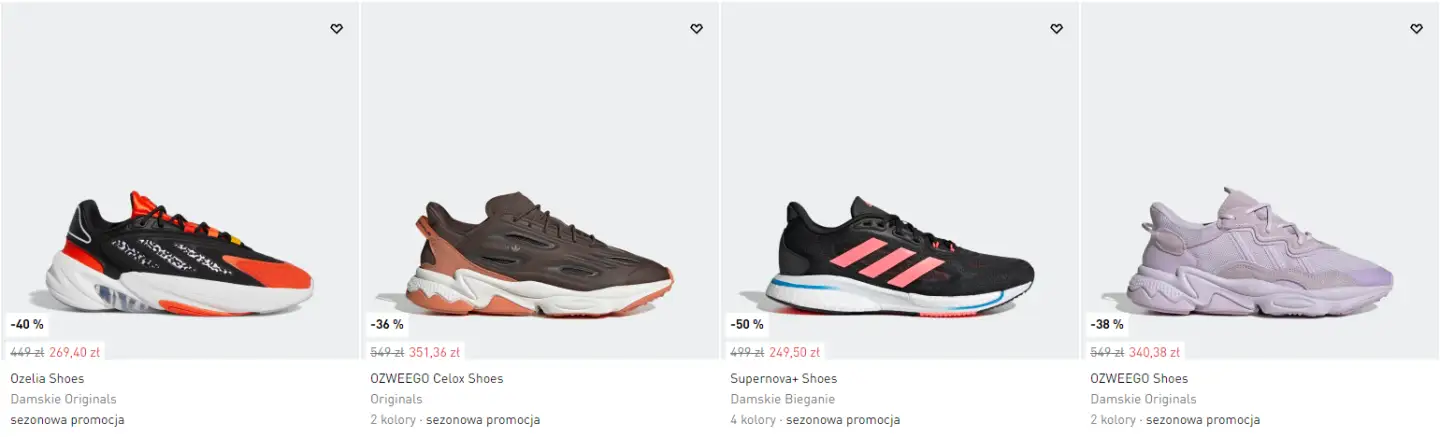The height and width of the screenshot is (437, 1440).
Task: Toggle wishlist heart on OZWEEGO Celox Shoes
Action: point(697,29)
